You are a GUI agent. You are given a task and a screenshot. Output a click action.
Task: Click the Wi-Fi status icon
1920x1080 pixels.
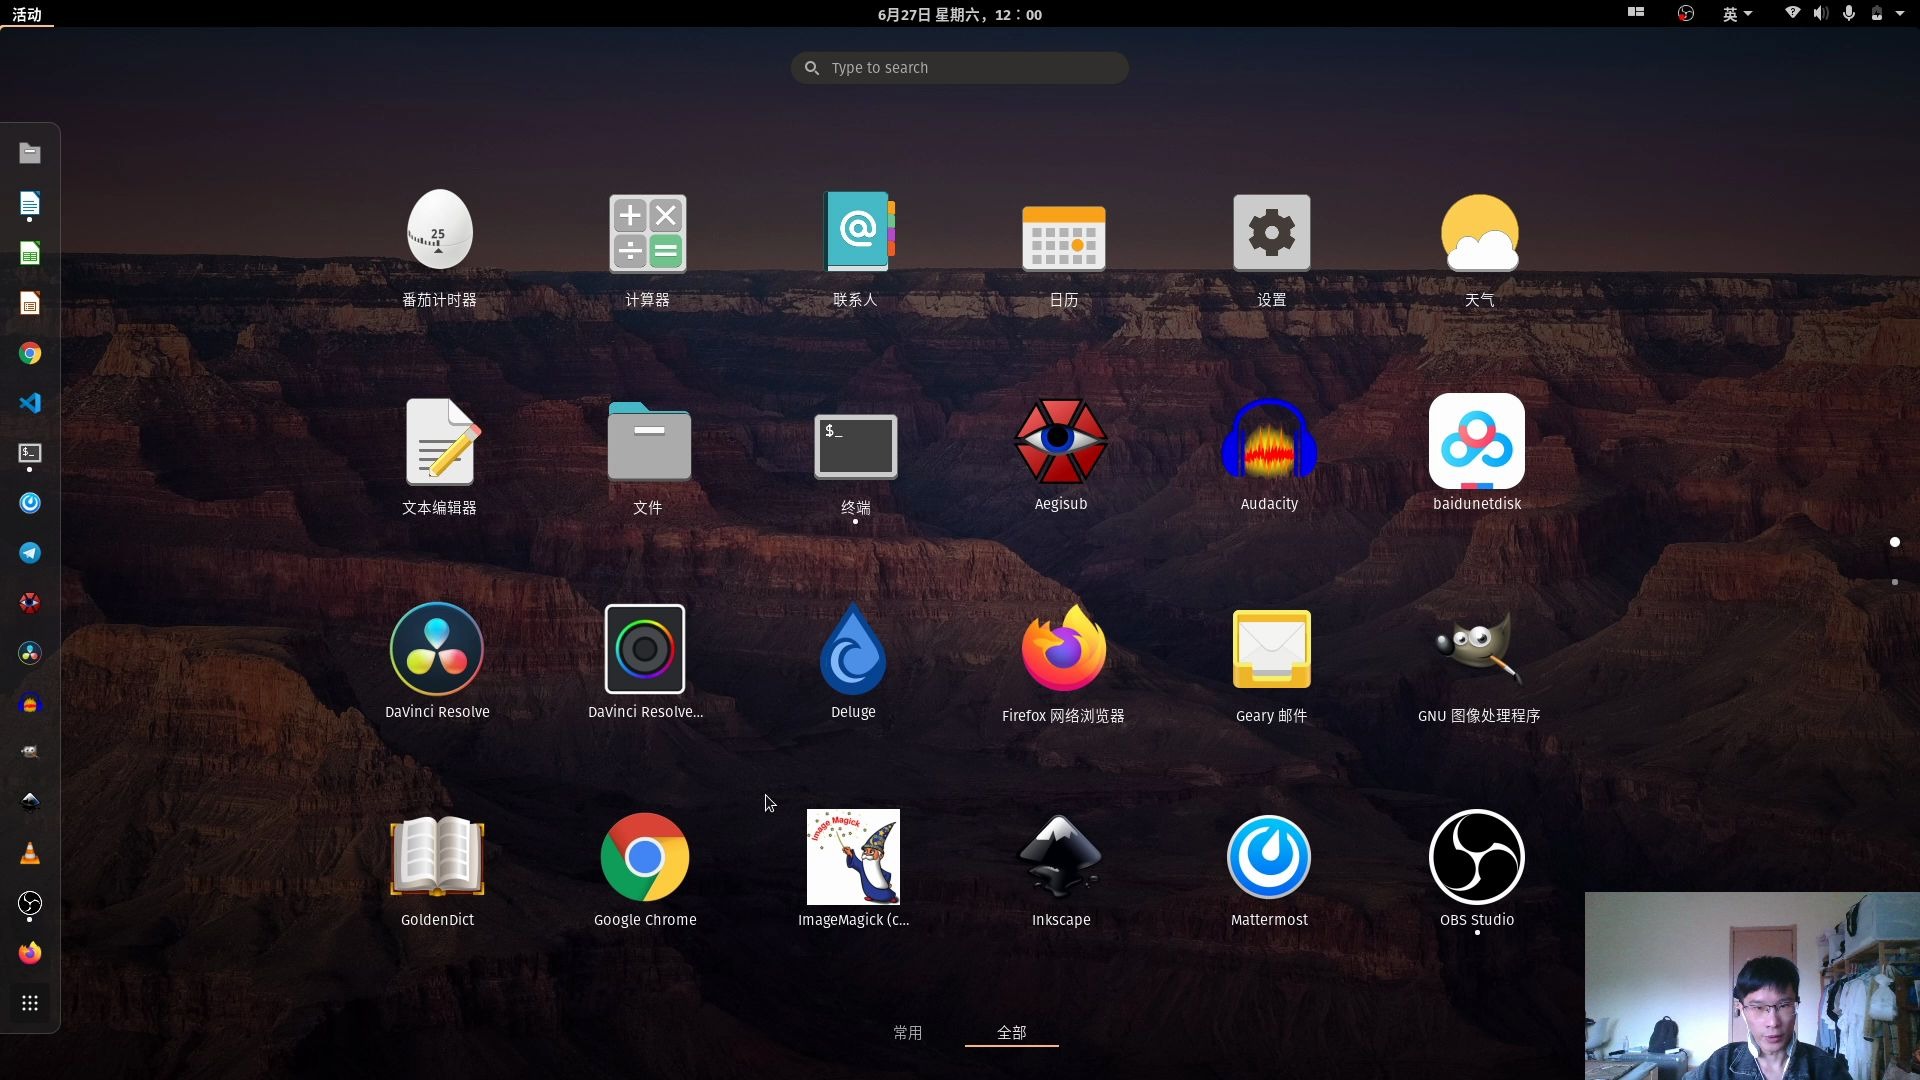pos(1793,13)
